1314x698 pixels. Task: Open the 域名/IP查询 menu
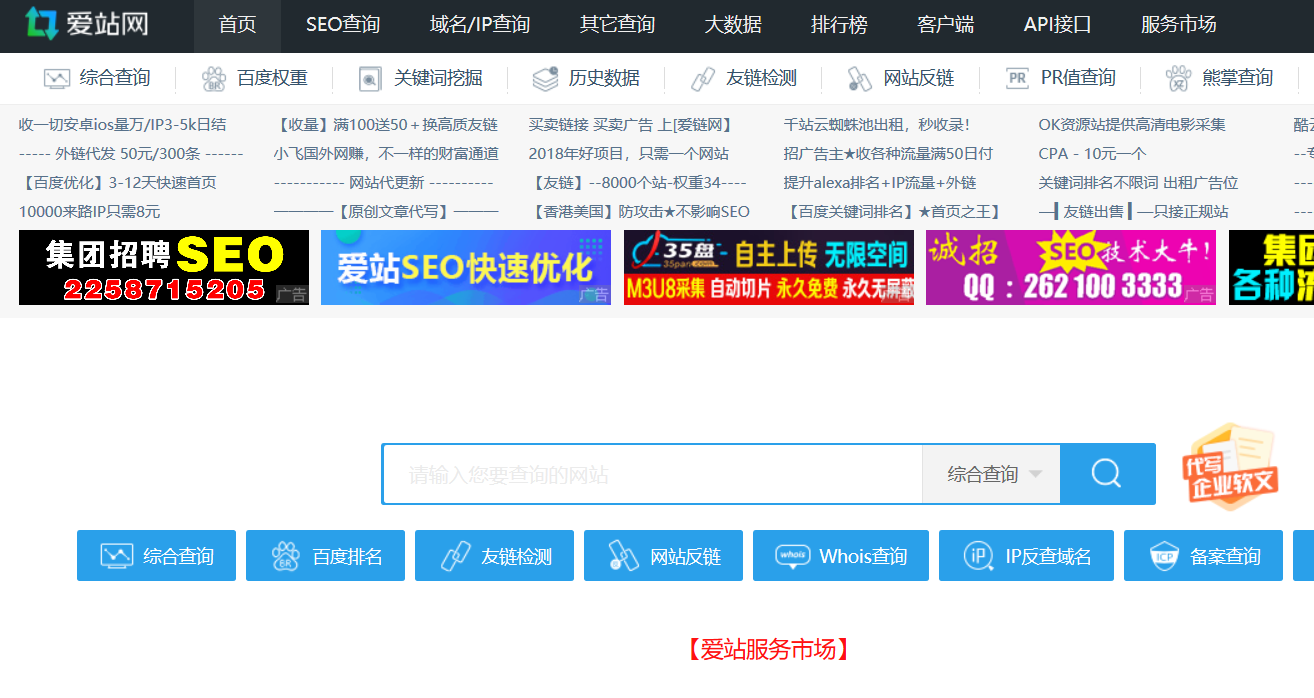pyautogui.click(x=480, y=25)
